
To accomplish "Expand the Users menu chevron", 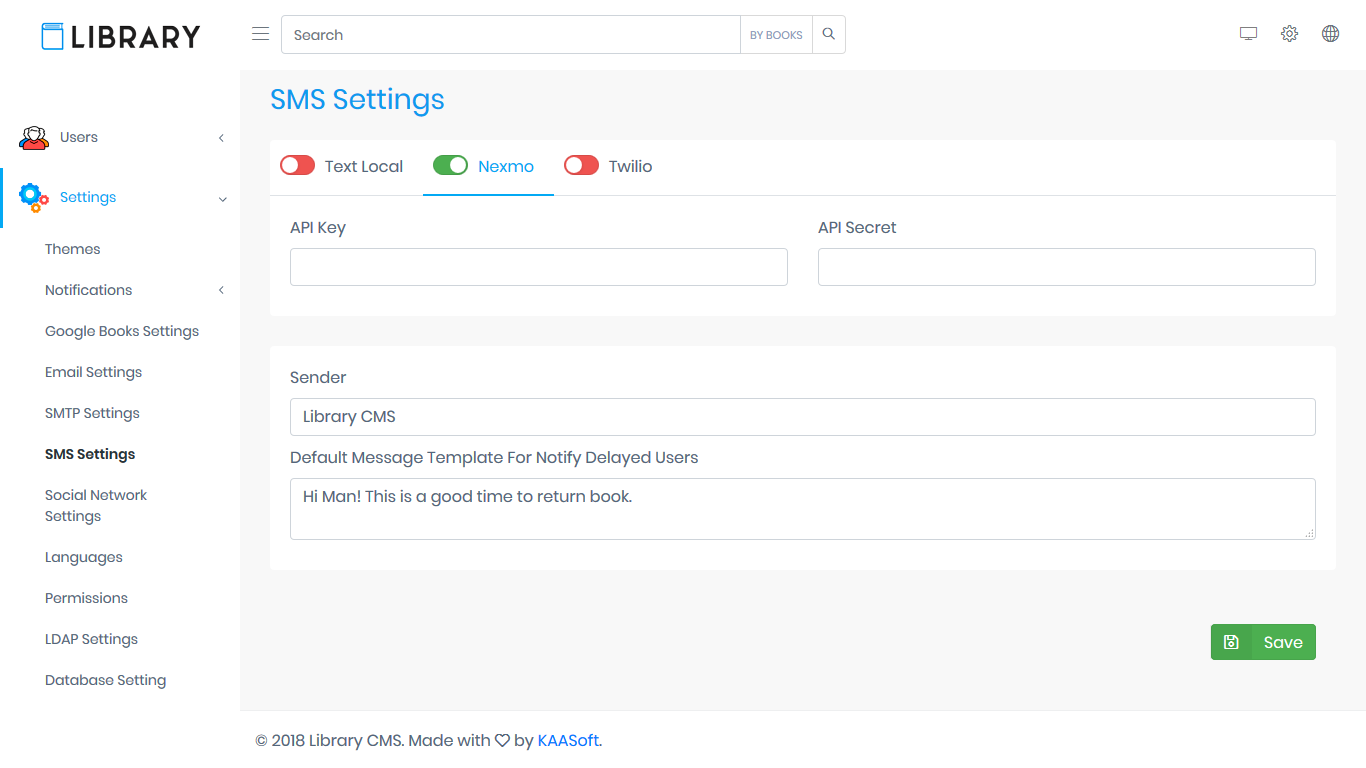I will pyautogui.click(x=221, y=138).
